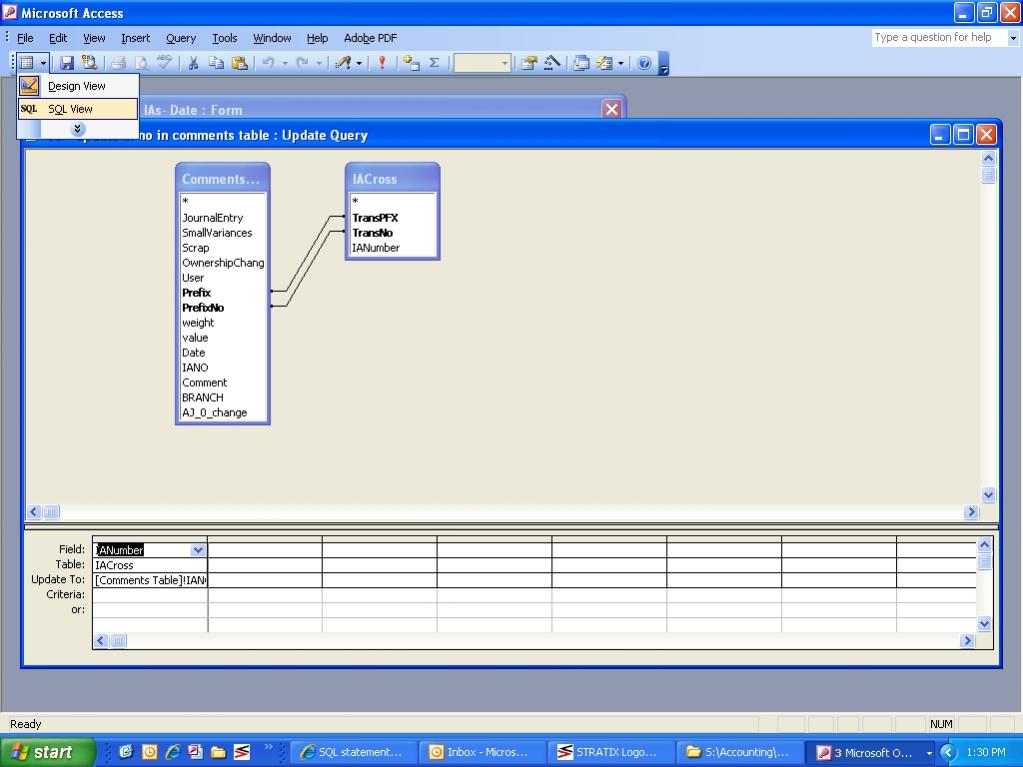The width and height of the screenshot is (1023, 767).
Task: Click the Microsoft Access Help icon
Action: tap(644, 63)
